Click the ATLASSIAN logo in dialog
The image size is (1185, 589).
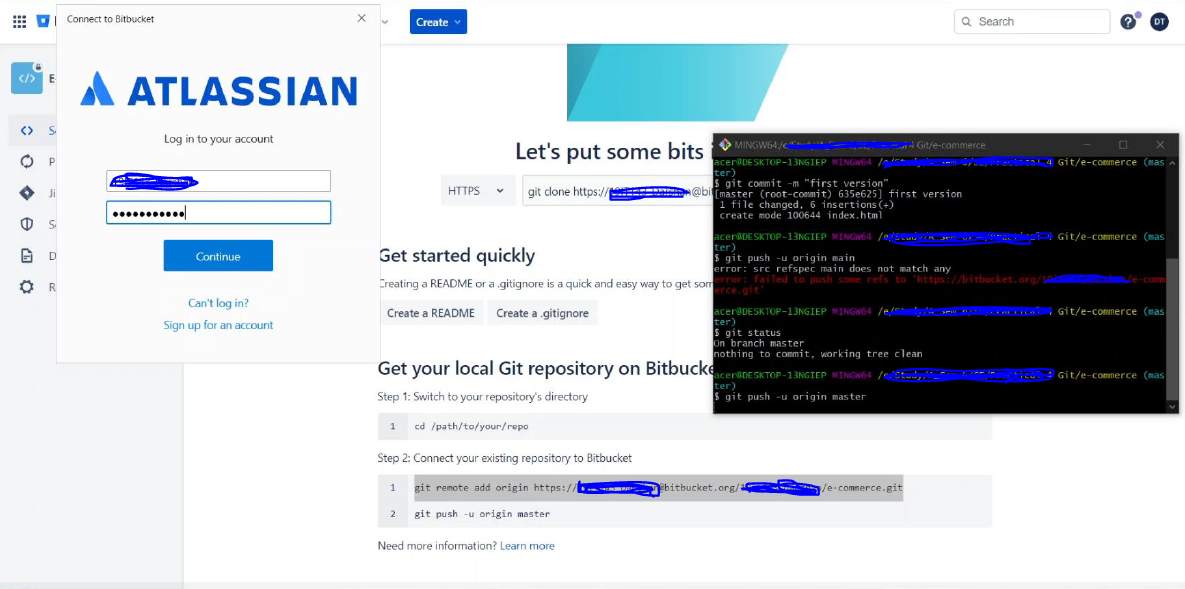point(218,89)
